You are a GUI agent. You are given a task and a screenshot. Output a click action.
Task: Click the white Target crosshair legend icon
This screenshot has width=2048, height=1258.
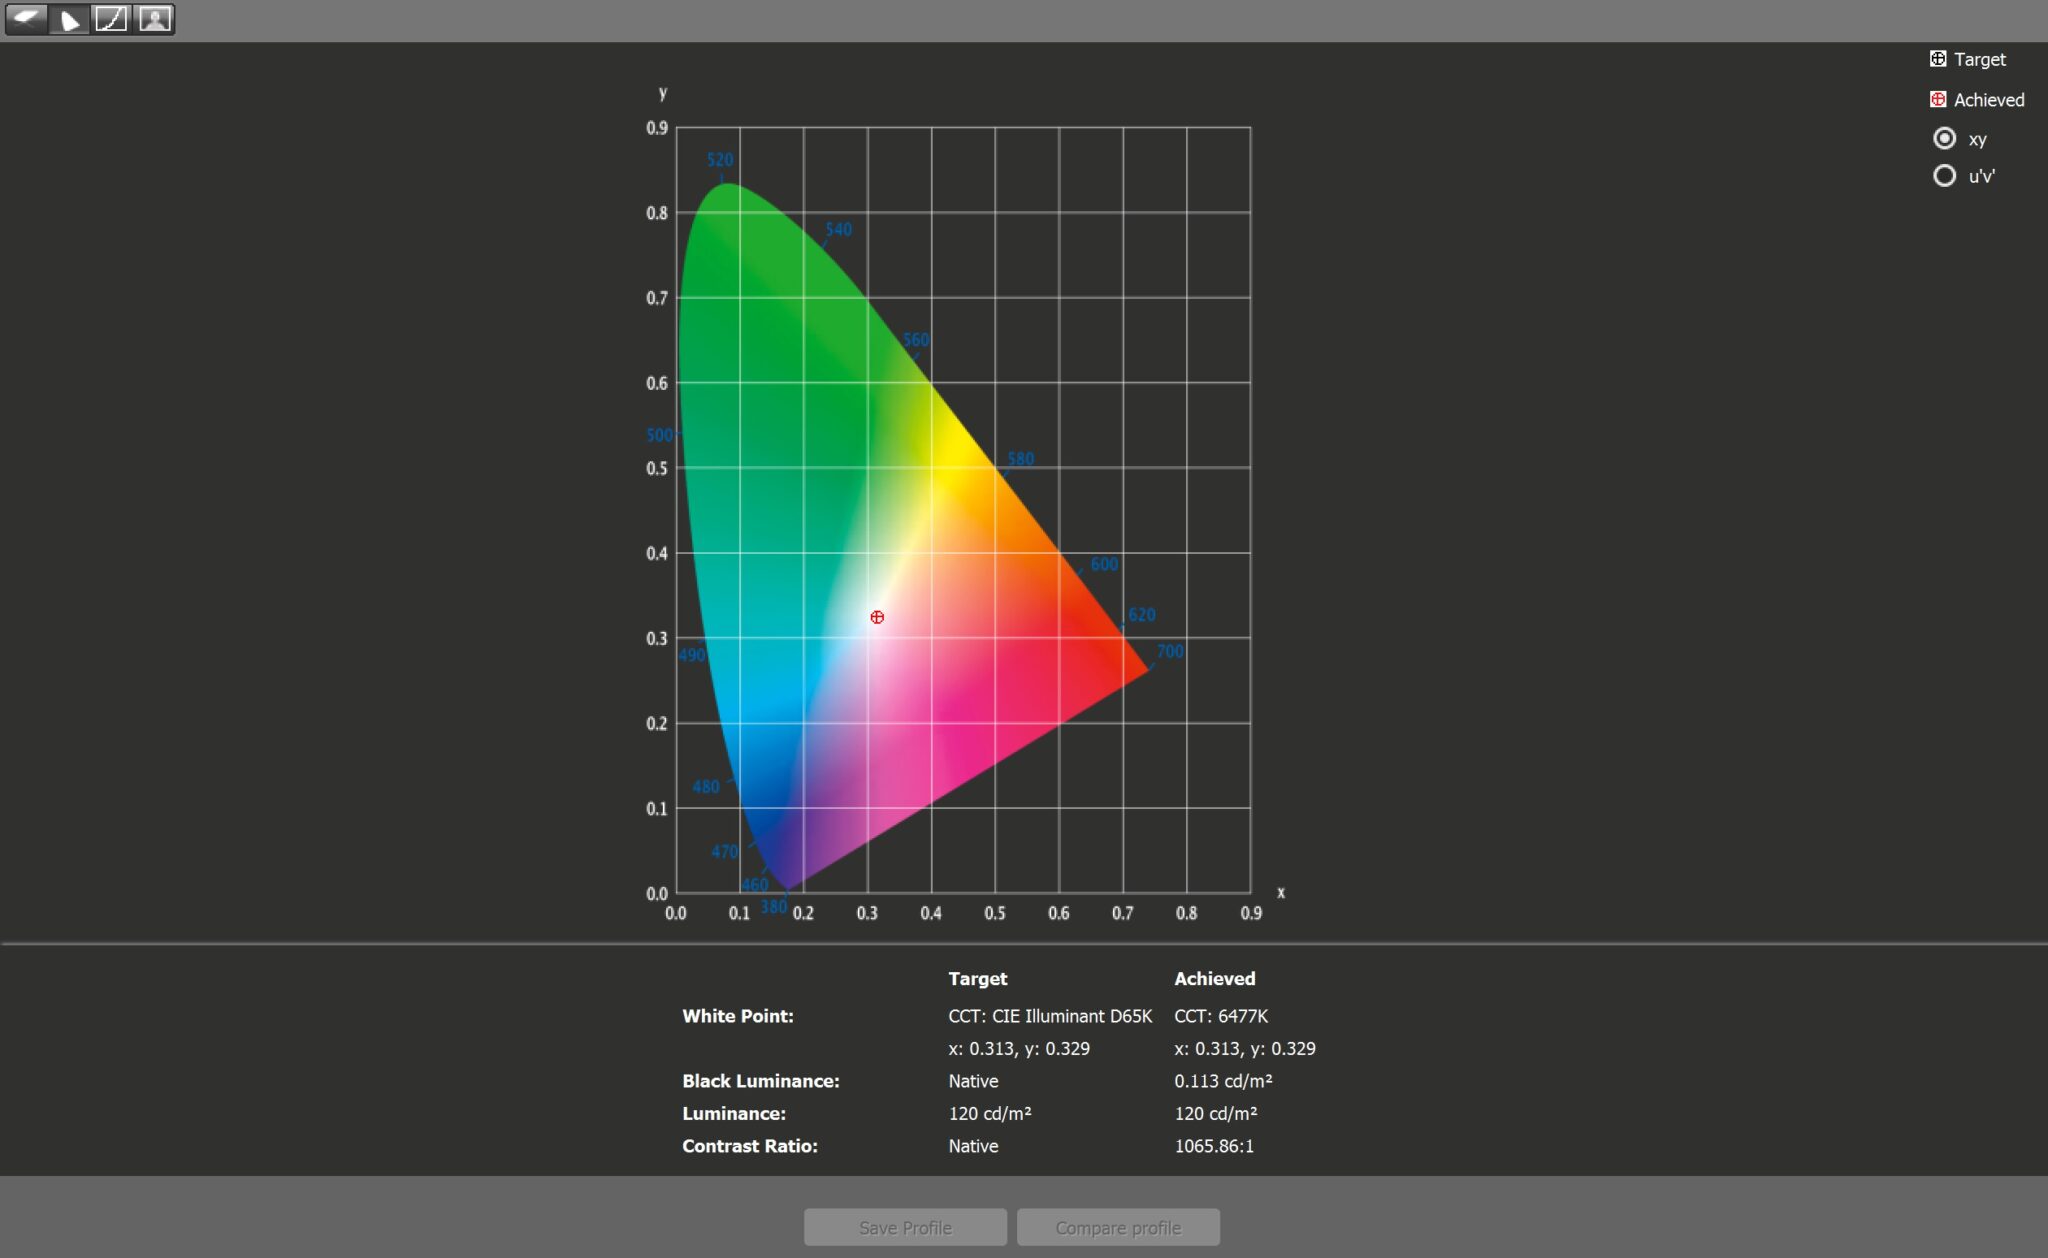click(1937, 59)
